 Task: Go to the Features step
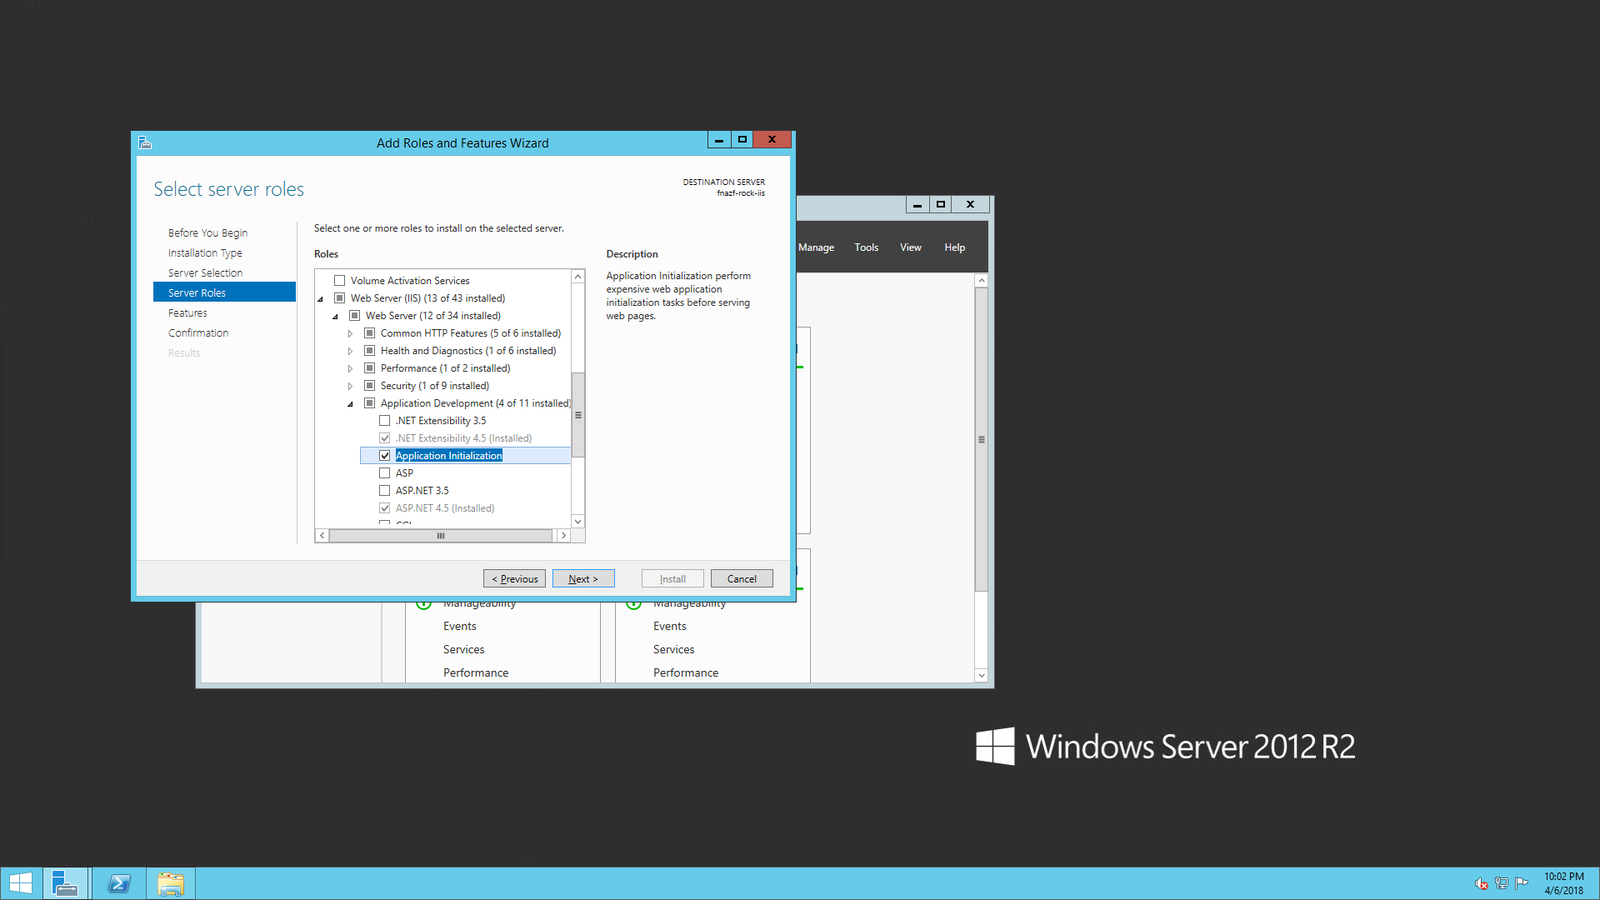188,313
